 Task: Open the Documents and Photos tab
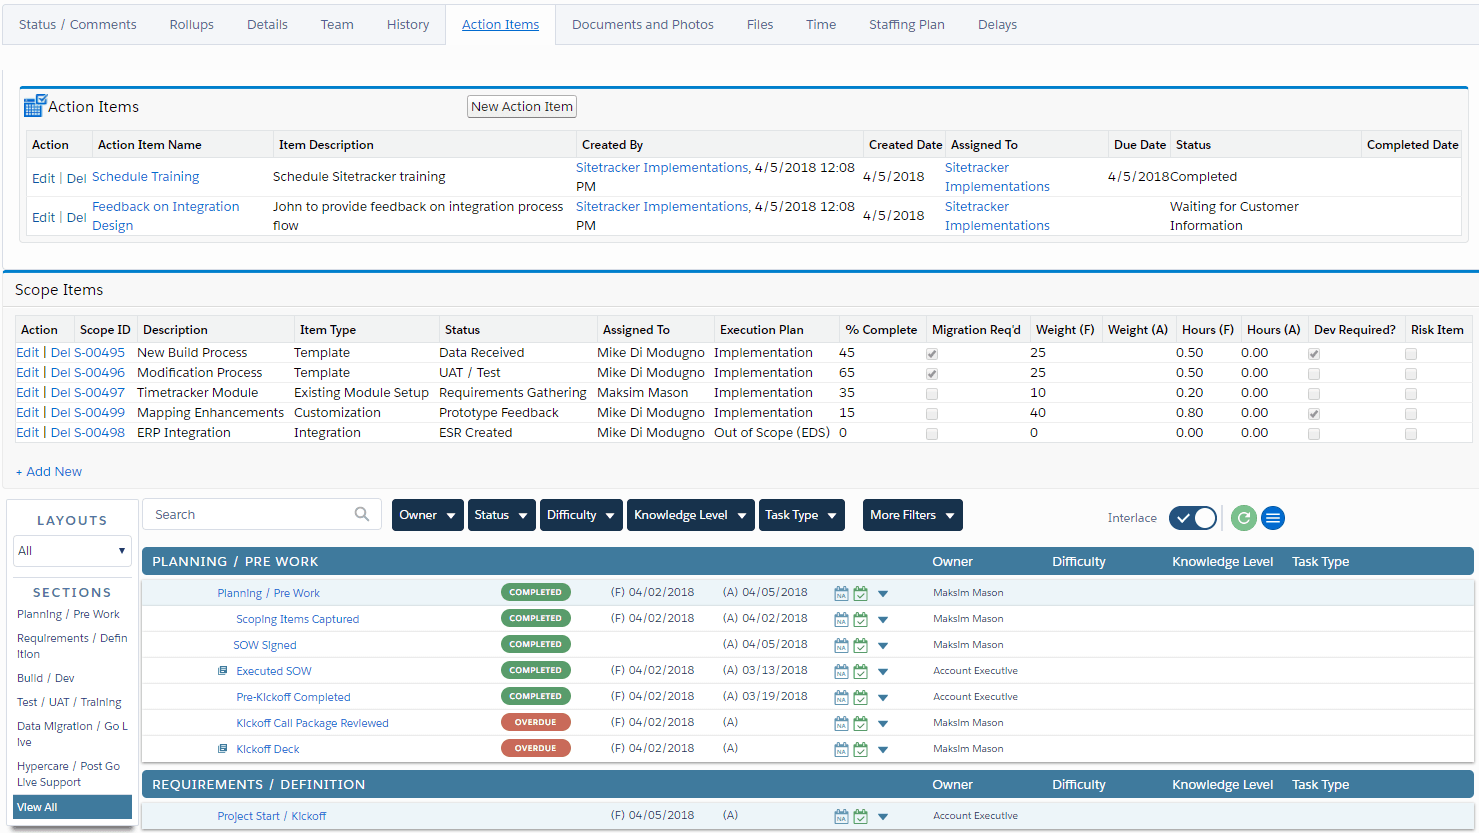click(x=642, y=24)
